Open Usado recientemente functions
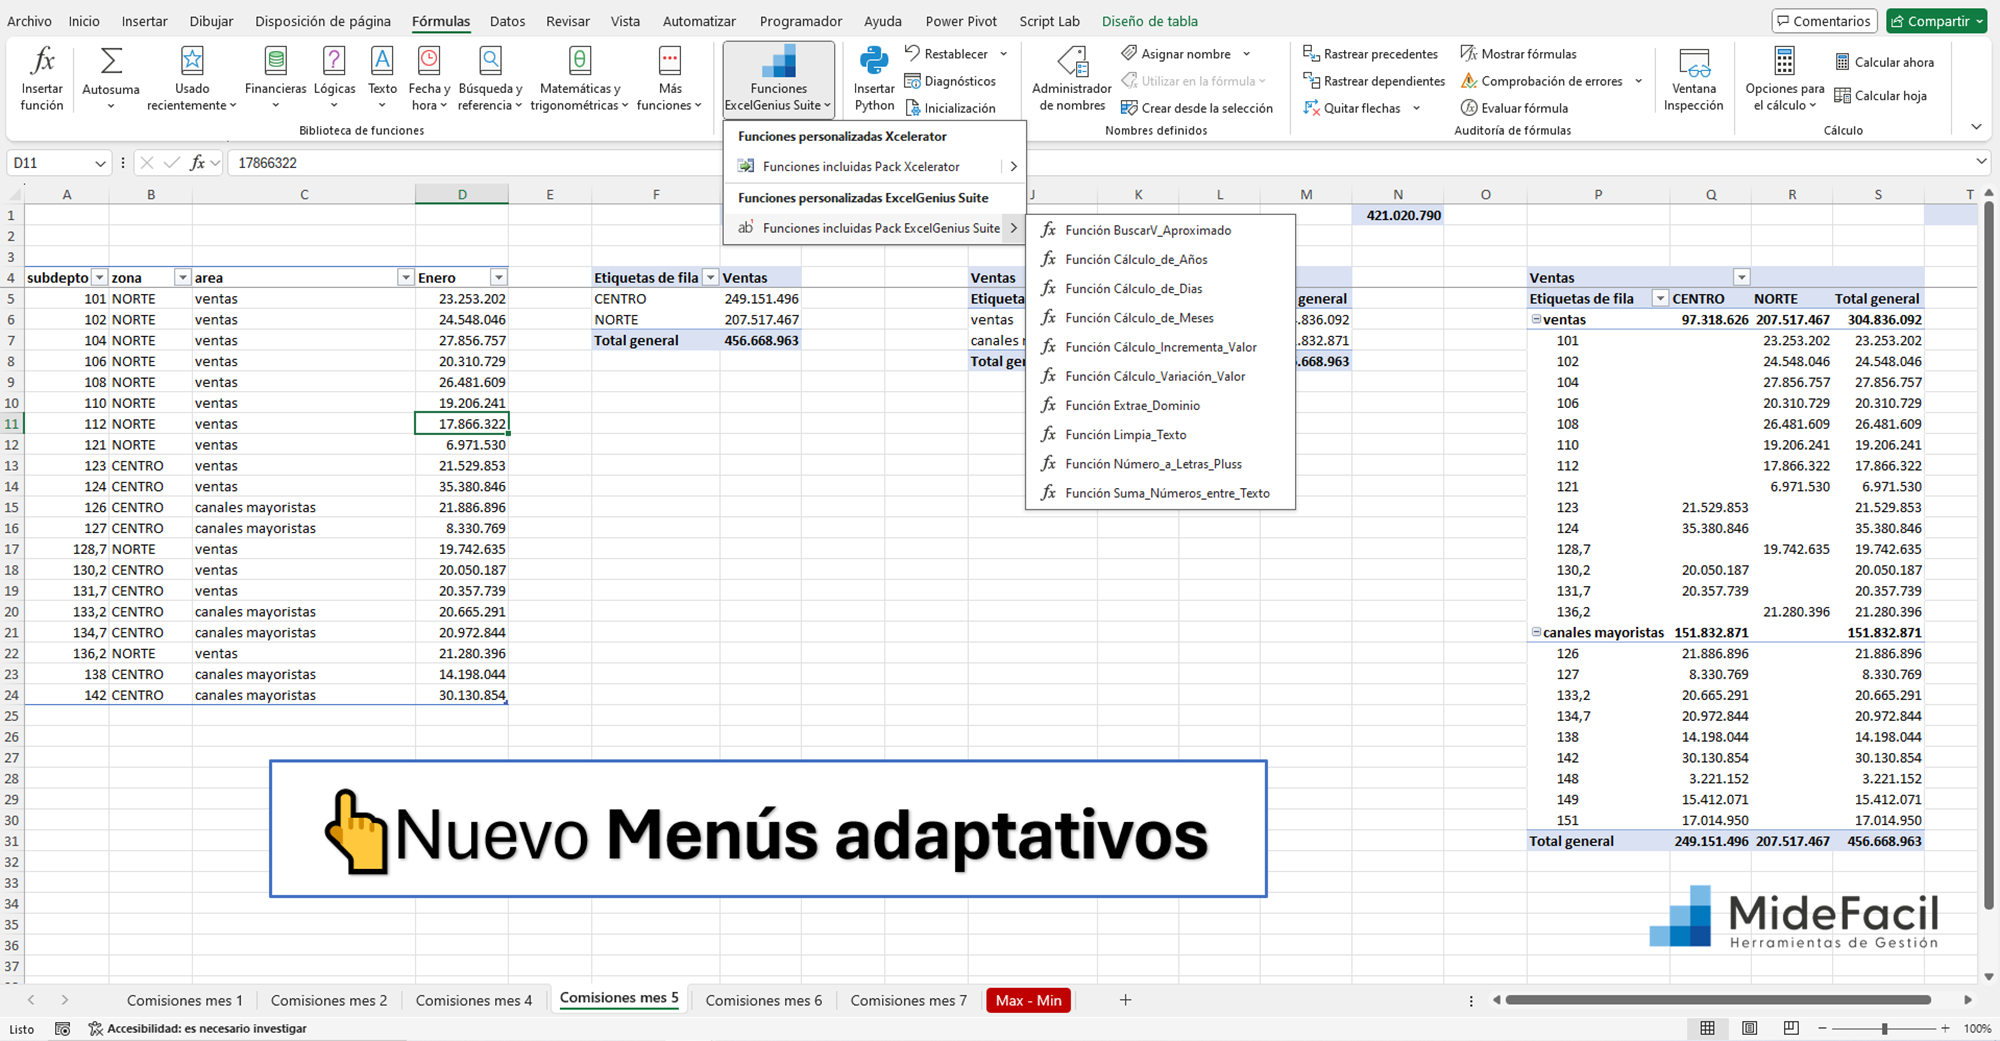2000x1041 pixels. [192, 78]
